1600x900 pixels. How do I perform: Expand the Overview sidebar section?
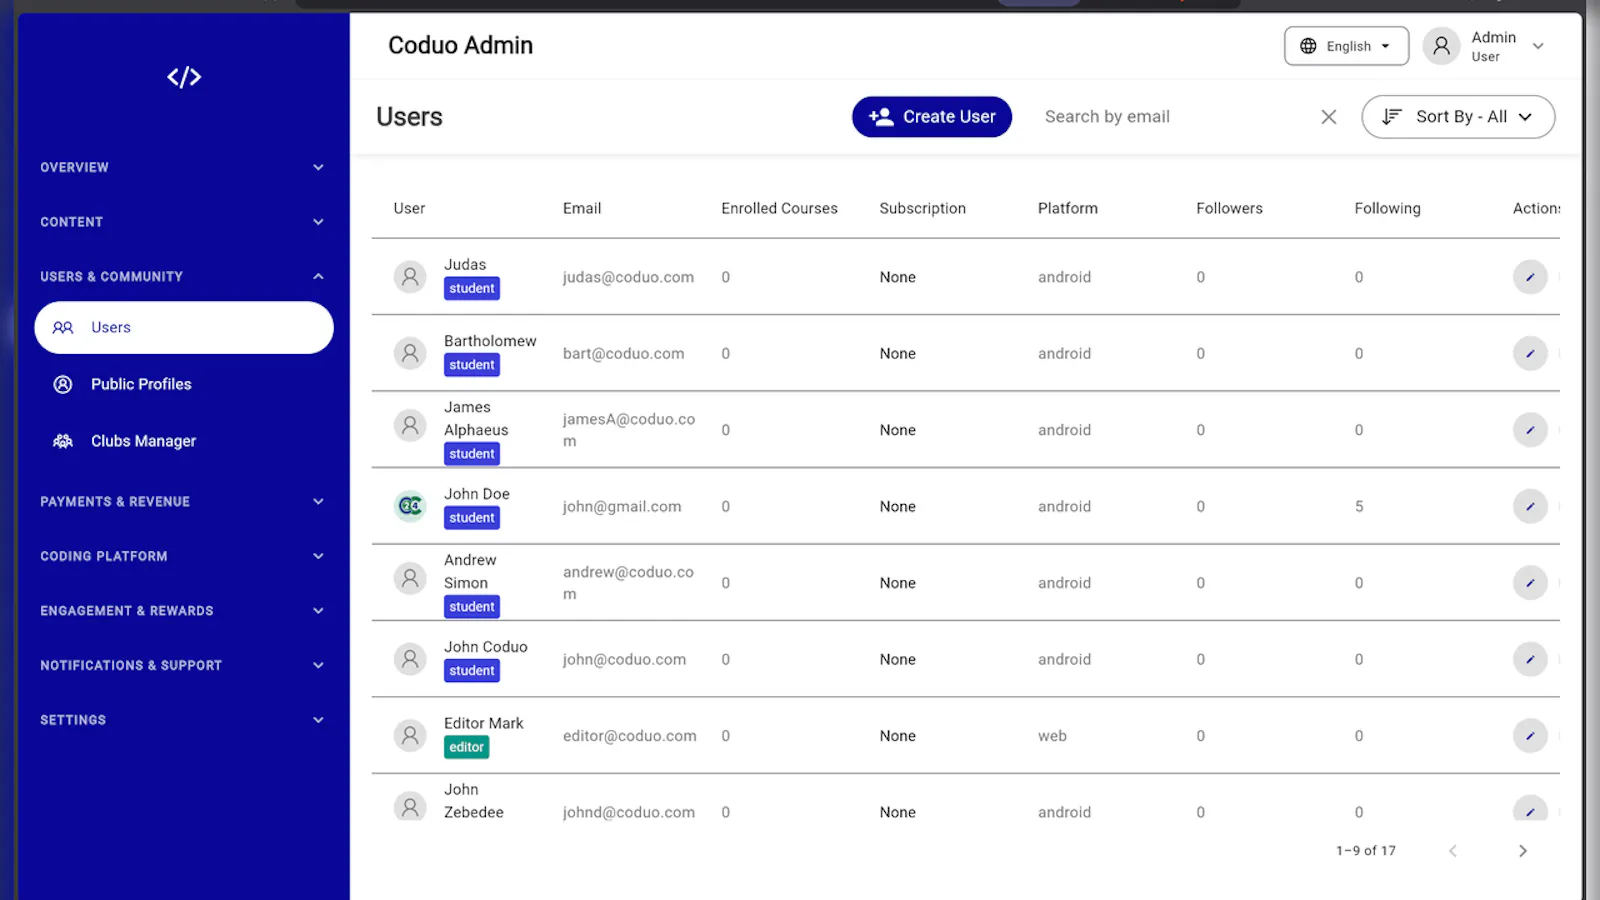pyautogui.click(x=183, y=167)
